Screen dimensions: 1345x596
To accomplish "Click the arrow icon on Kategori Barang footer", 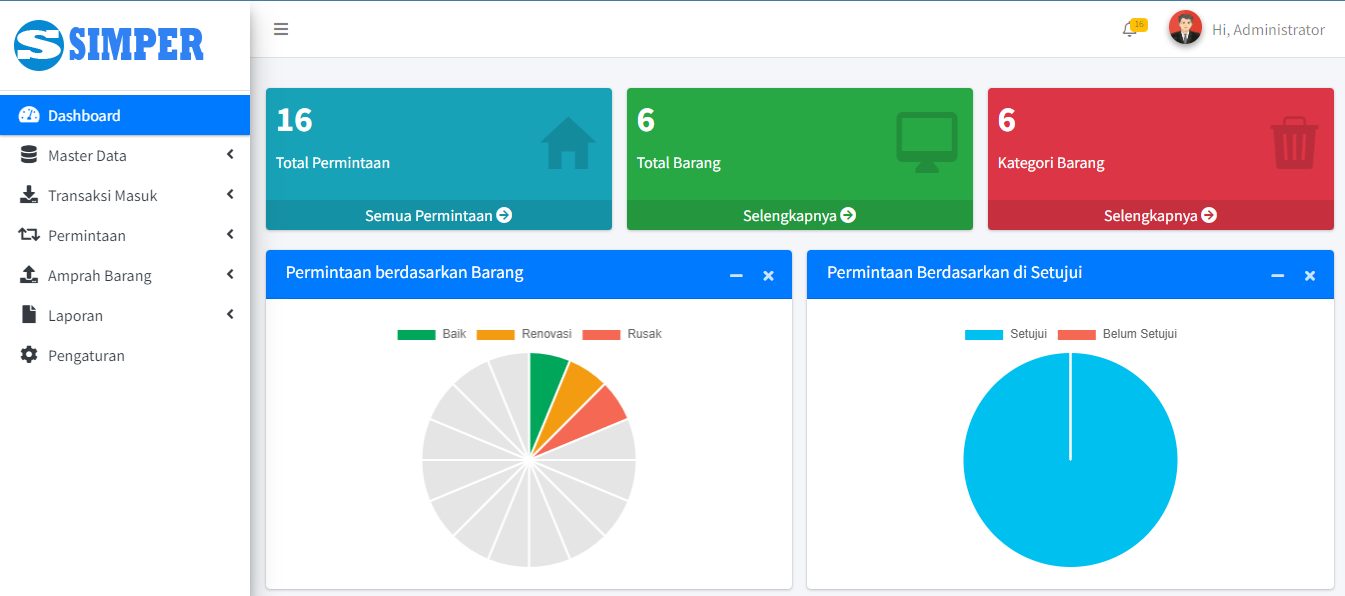I will coord(1209,215).
